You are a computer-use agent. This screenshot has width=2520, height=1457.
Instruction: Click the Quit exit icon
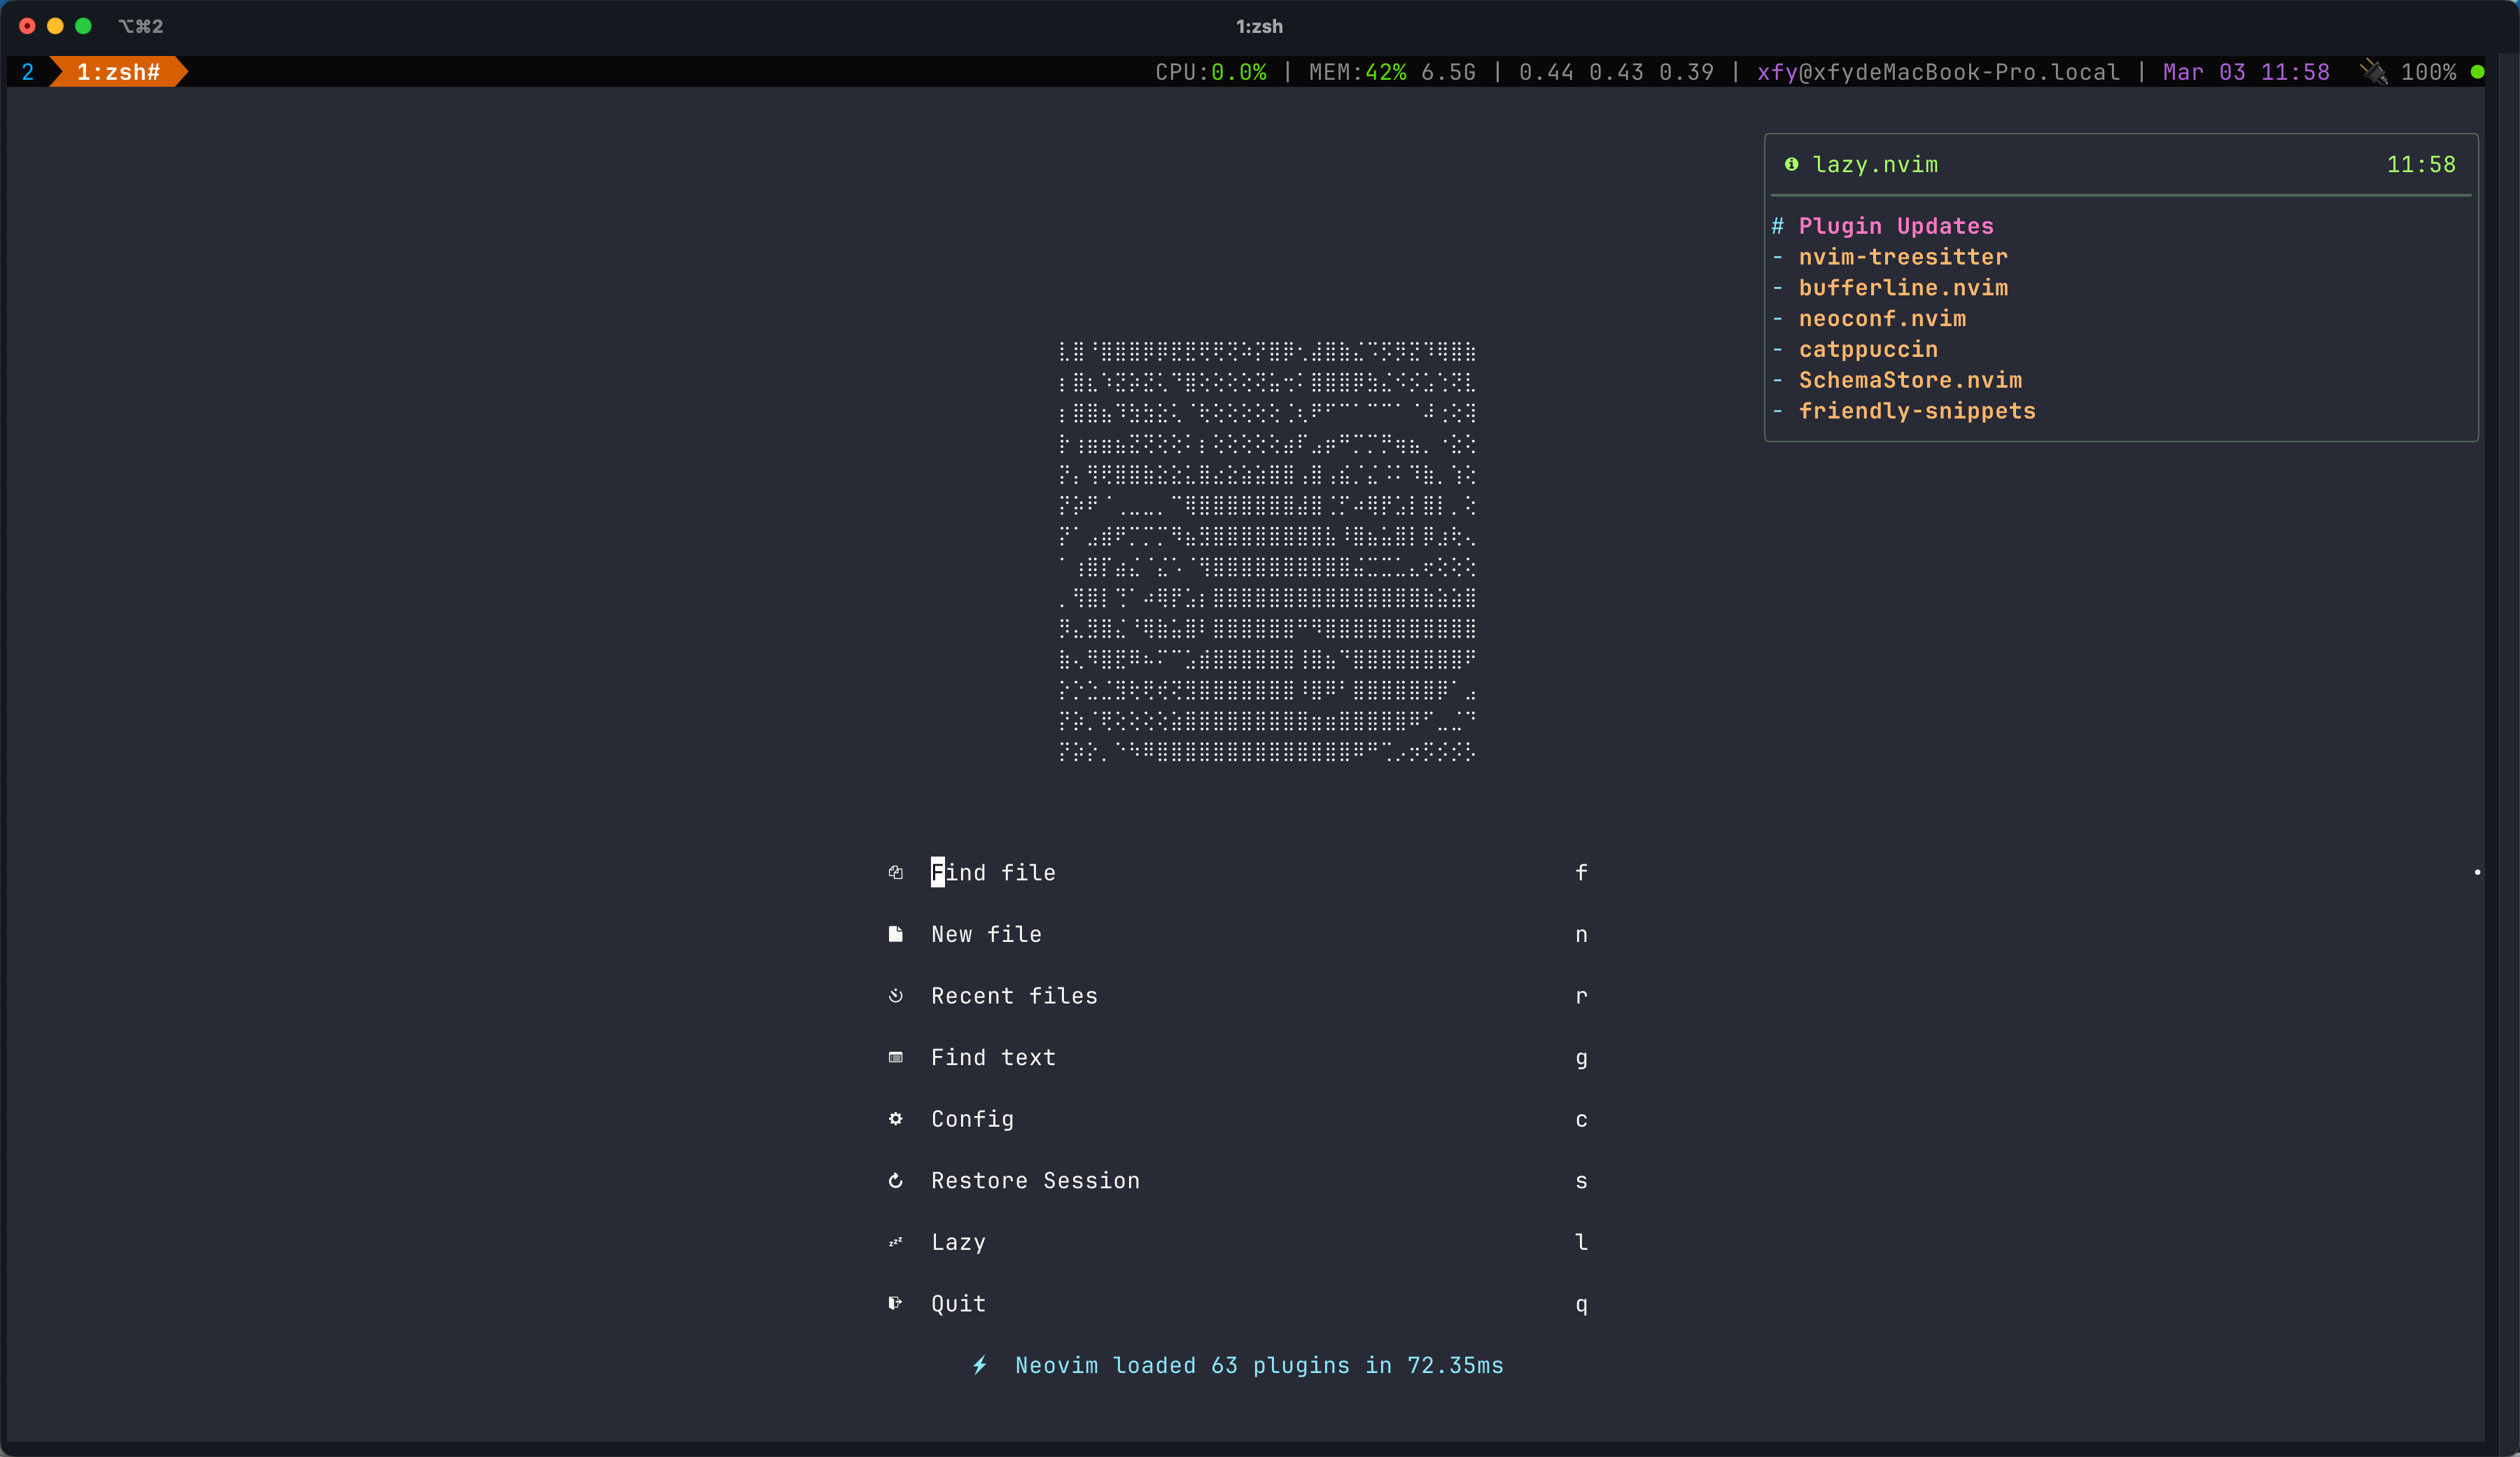(x=895, y=1304)
